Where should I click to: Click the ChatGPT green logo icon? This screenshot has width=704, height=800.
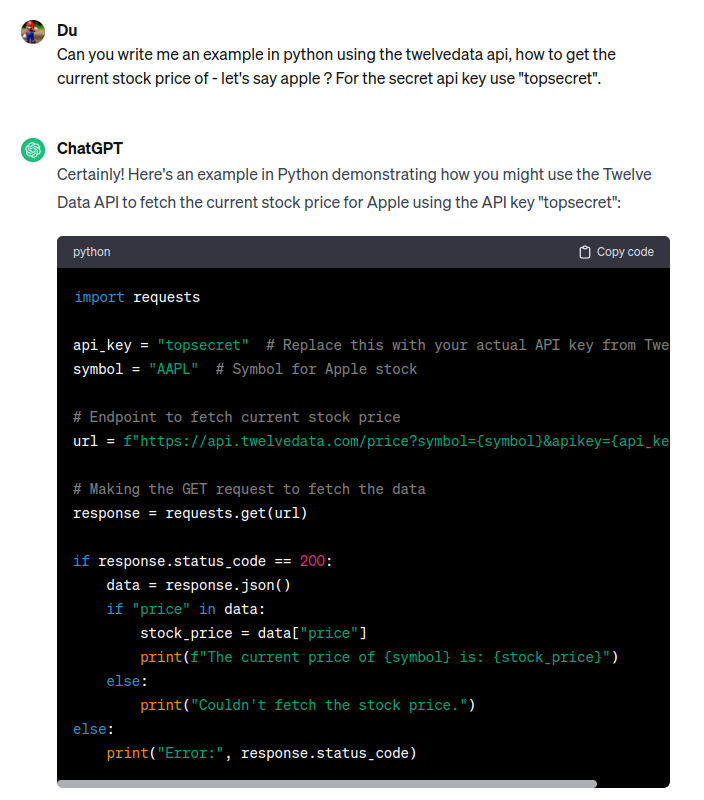tap(33, 150)
